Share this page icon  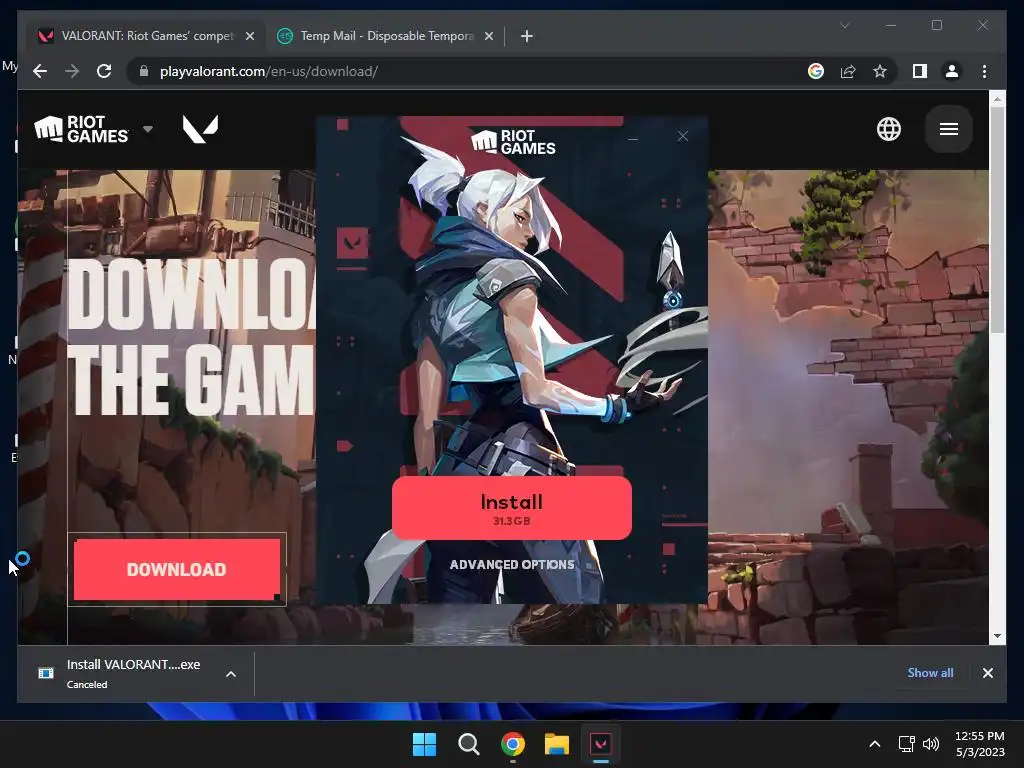848,71
